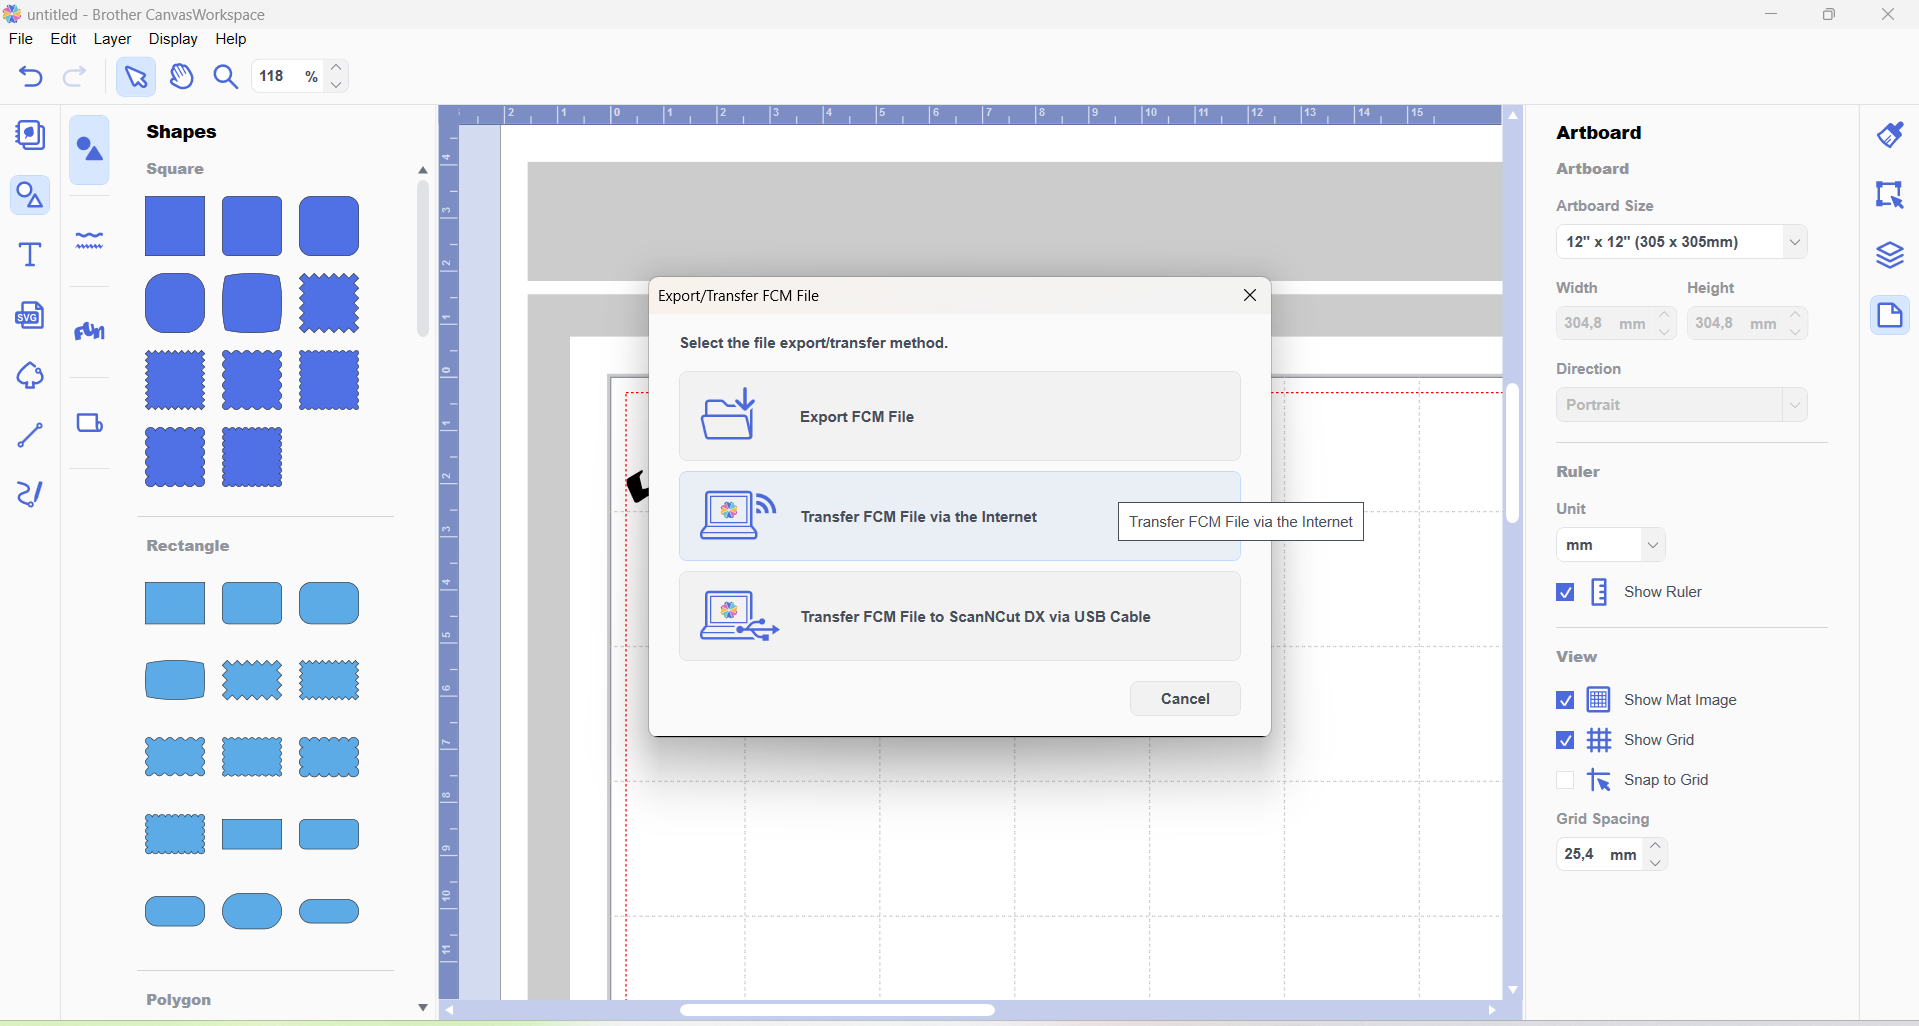Select the wavy lines category icon
Viewport: 1919px width, 1026px height.
tap(90, 240)
